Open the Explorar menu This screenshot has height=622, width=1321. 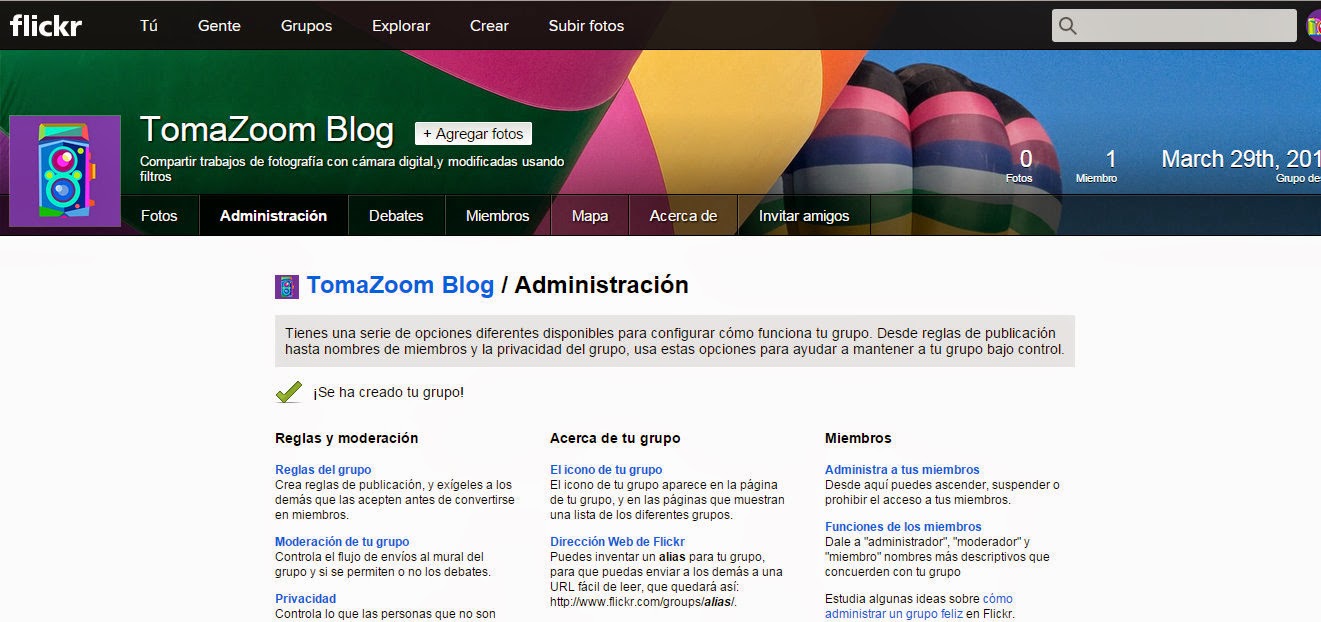[x=401, y=26]
